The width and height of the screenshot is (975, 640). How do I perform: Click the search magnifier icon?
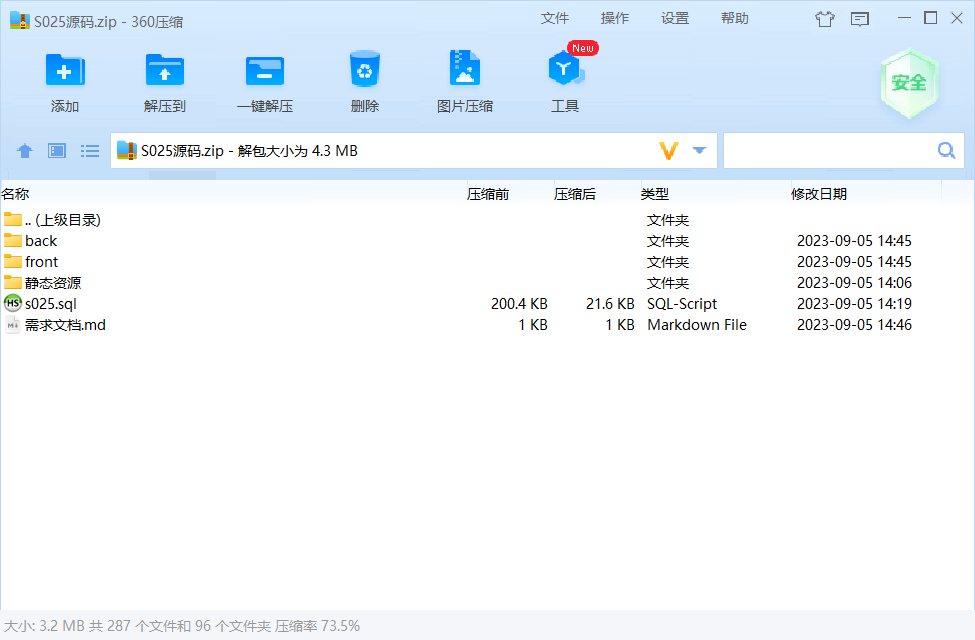[945, 149]
